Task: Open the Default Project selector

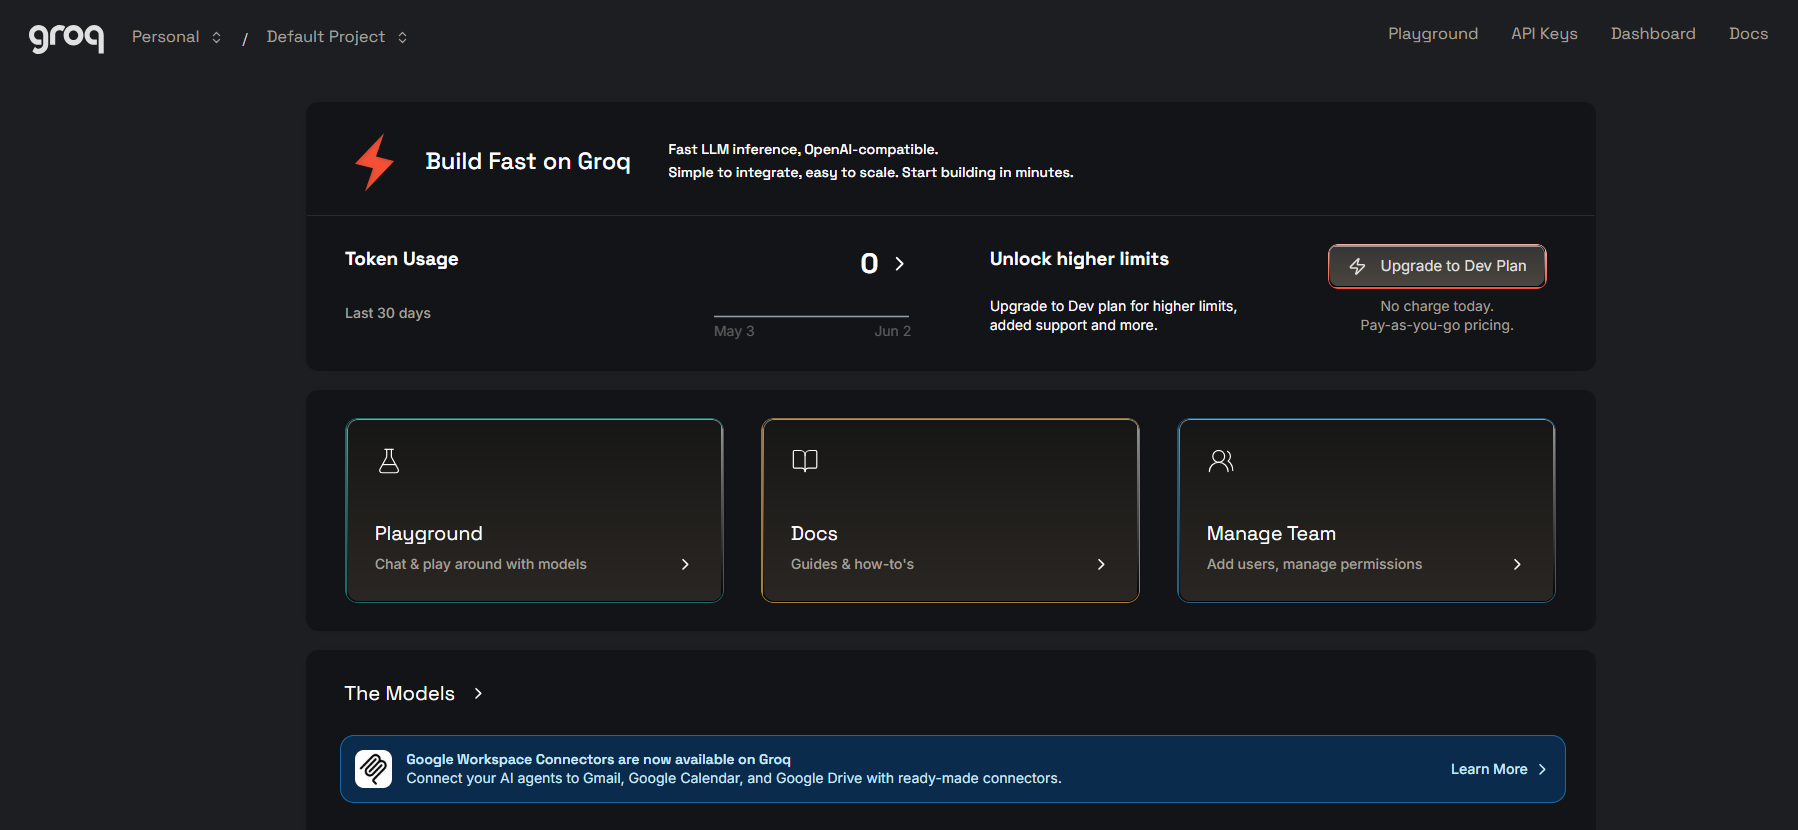Action: click(336, 37)
